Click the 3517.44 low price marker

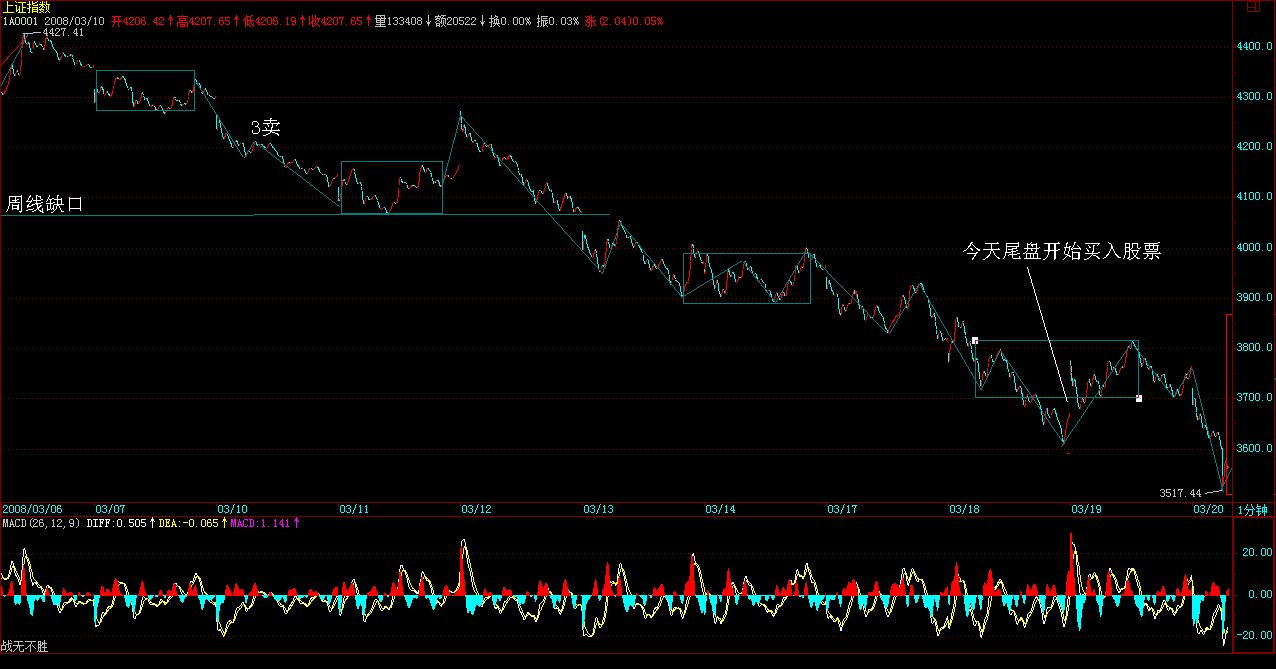(x=1179, y=493)
